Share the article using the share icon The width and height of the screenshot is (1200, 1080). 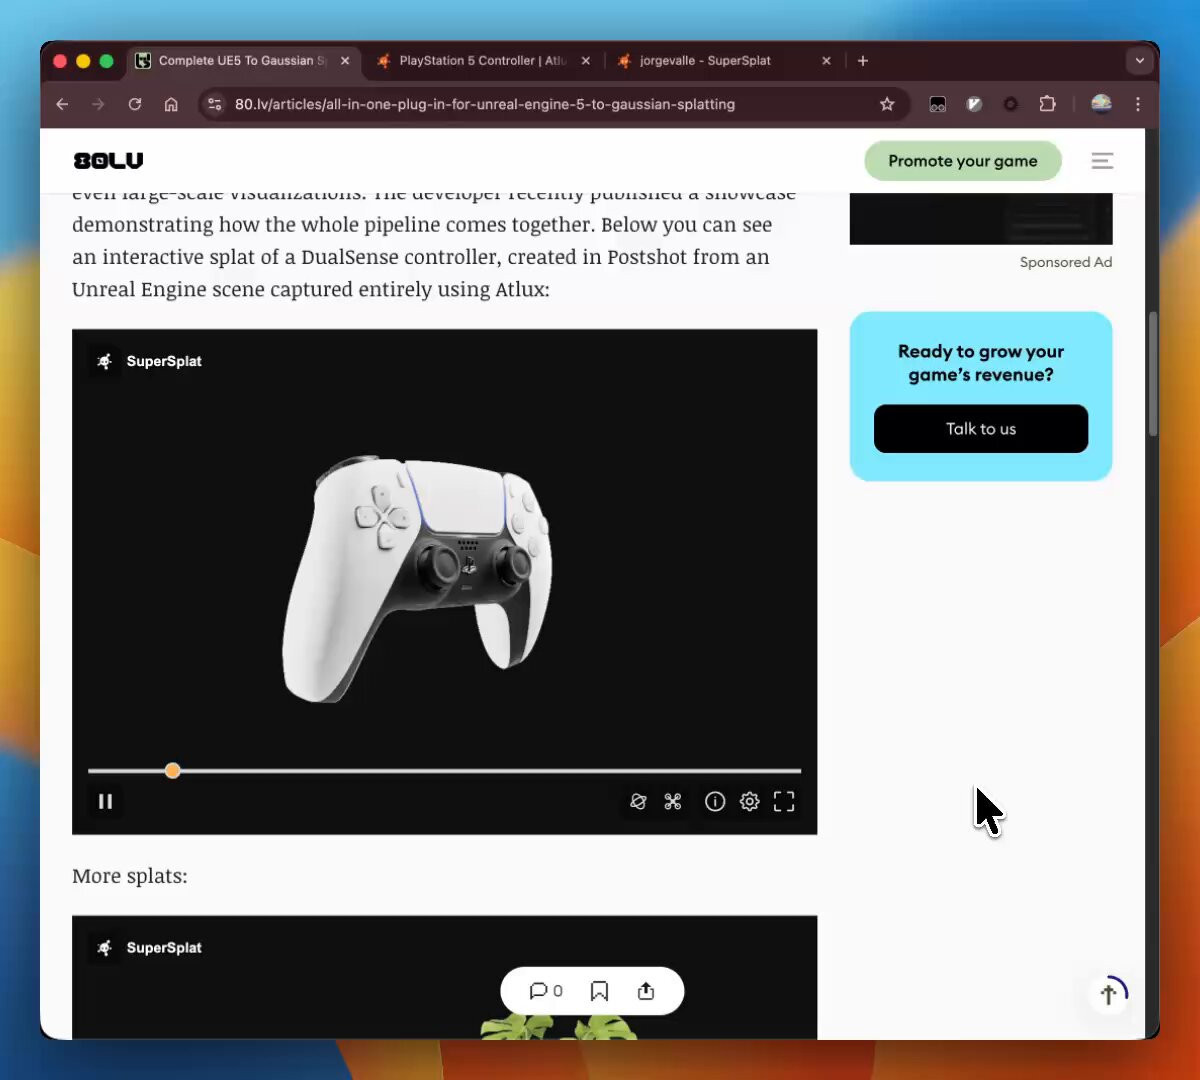click(646, 991)
